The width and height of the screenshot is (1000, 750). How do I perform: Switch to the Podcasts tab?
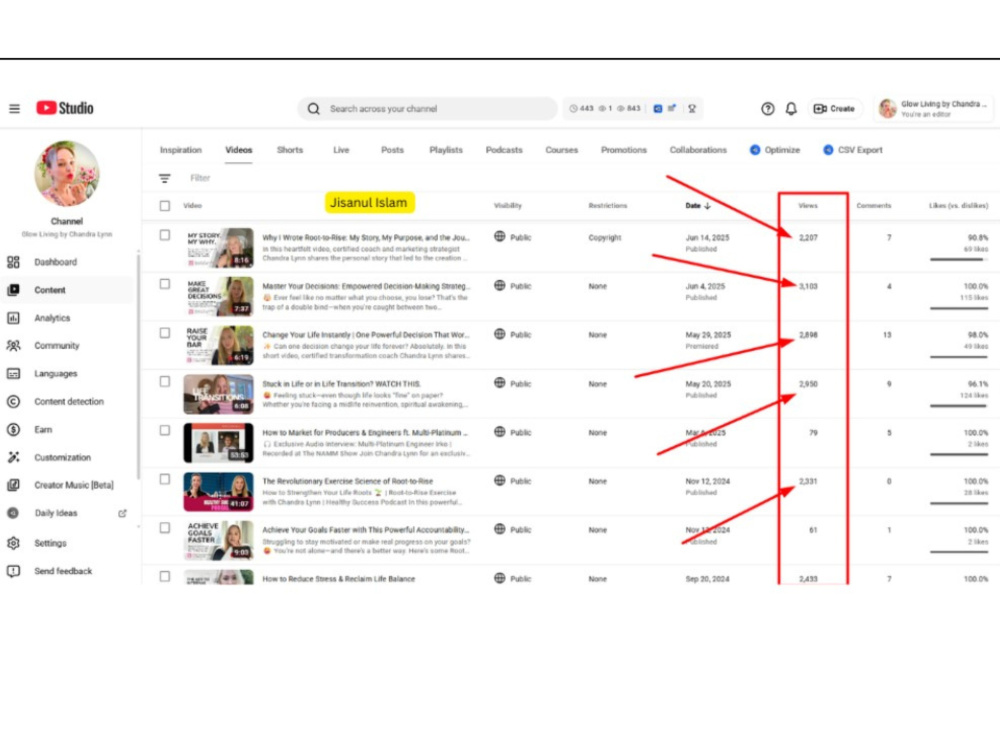pos(504,150)
